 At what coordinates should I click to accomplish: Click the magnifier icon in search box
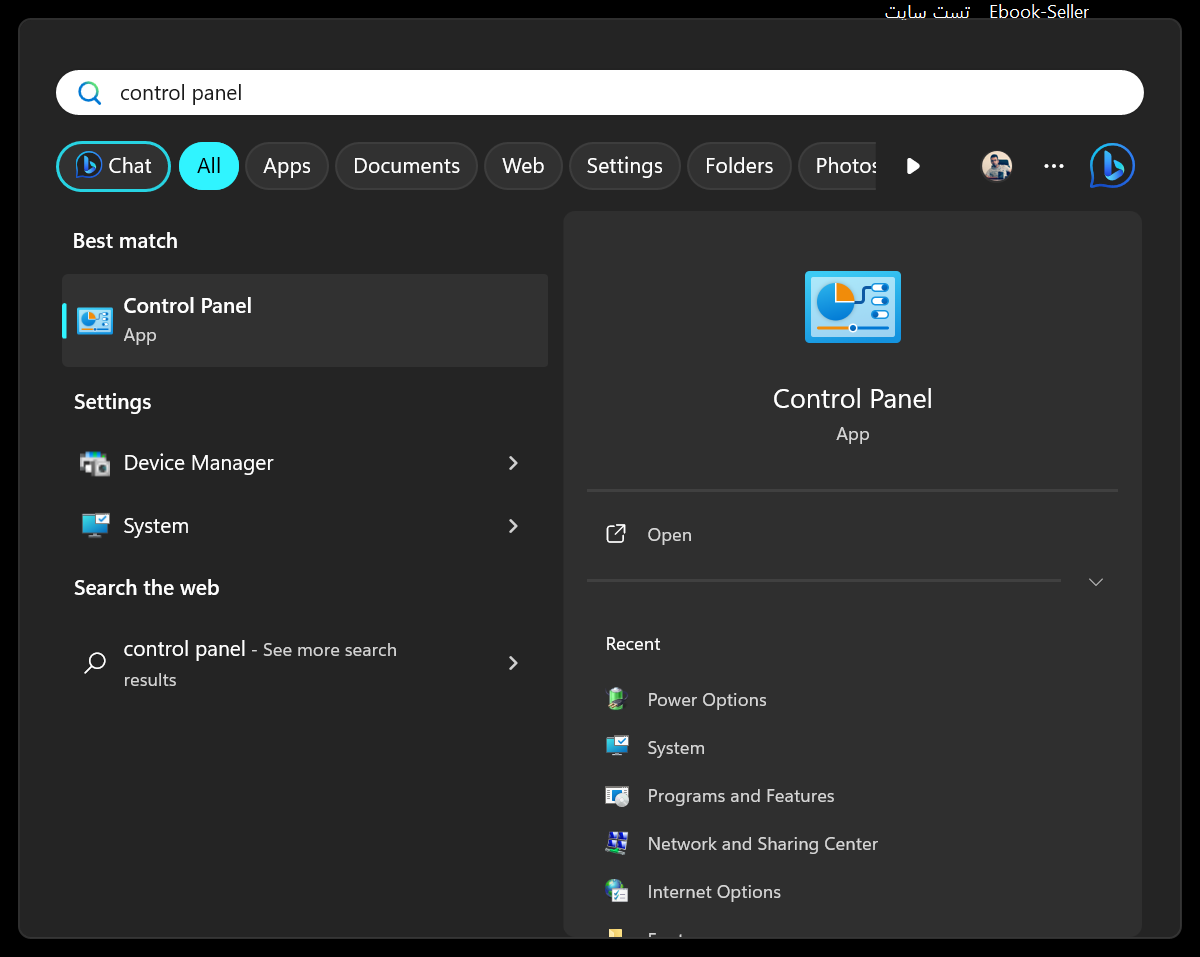click(x=90, y=93)
